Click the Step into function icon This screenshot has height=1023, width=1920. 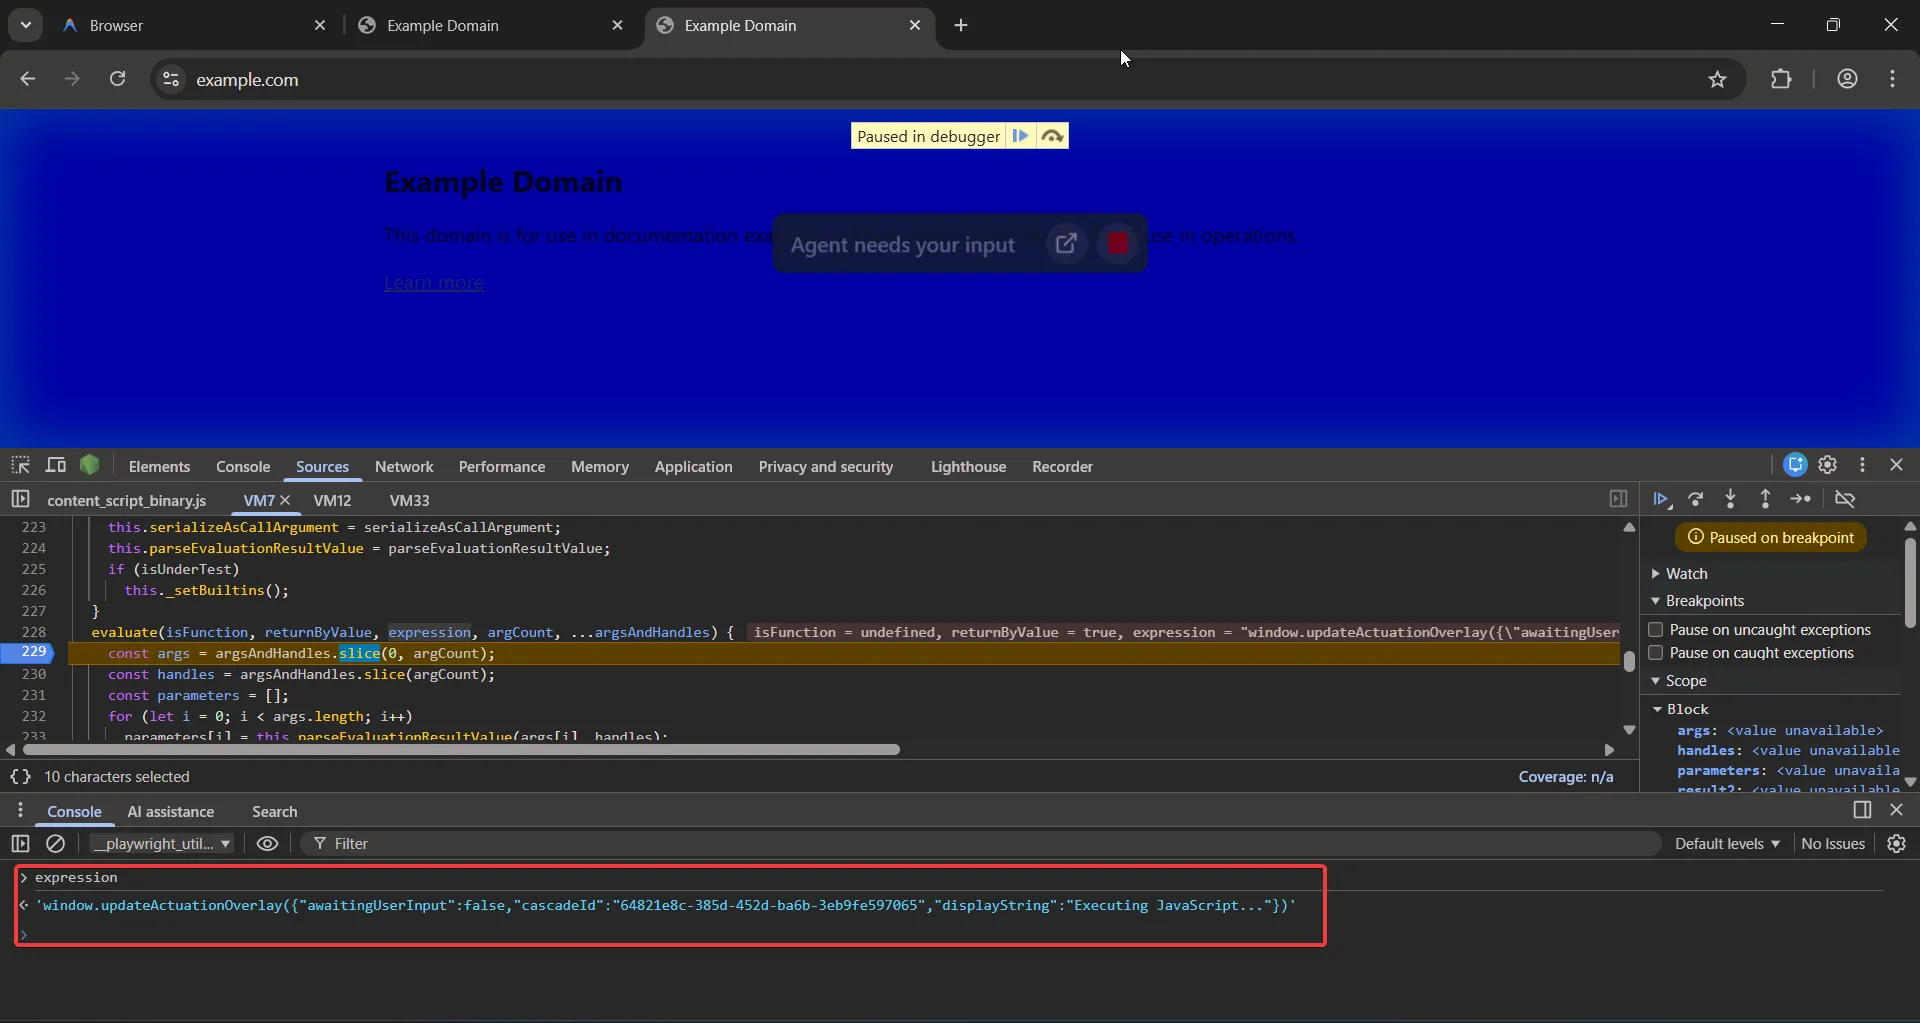1730,499
